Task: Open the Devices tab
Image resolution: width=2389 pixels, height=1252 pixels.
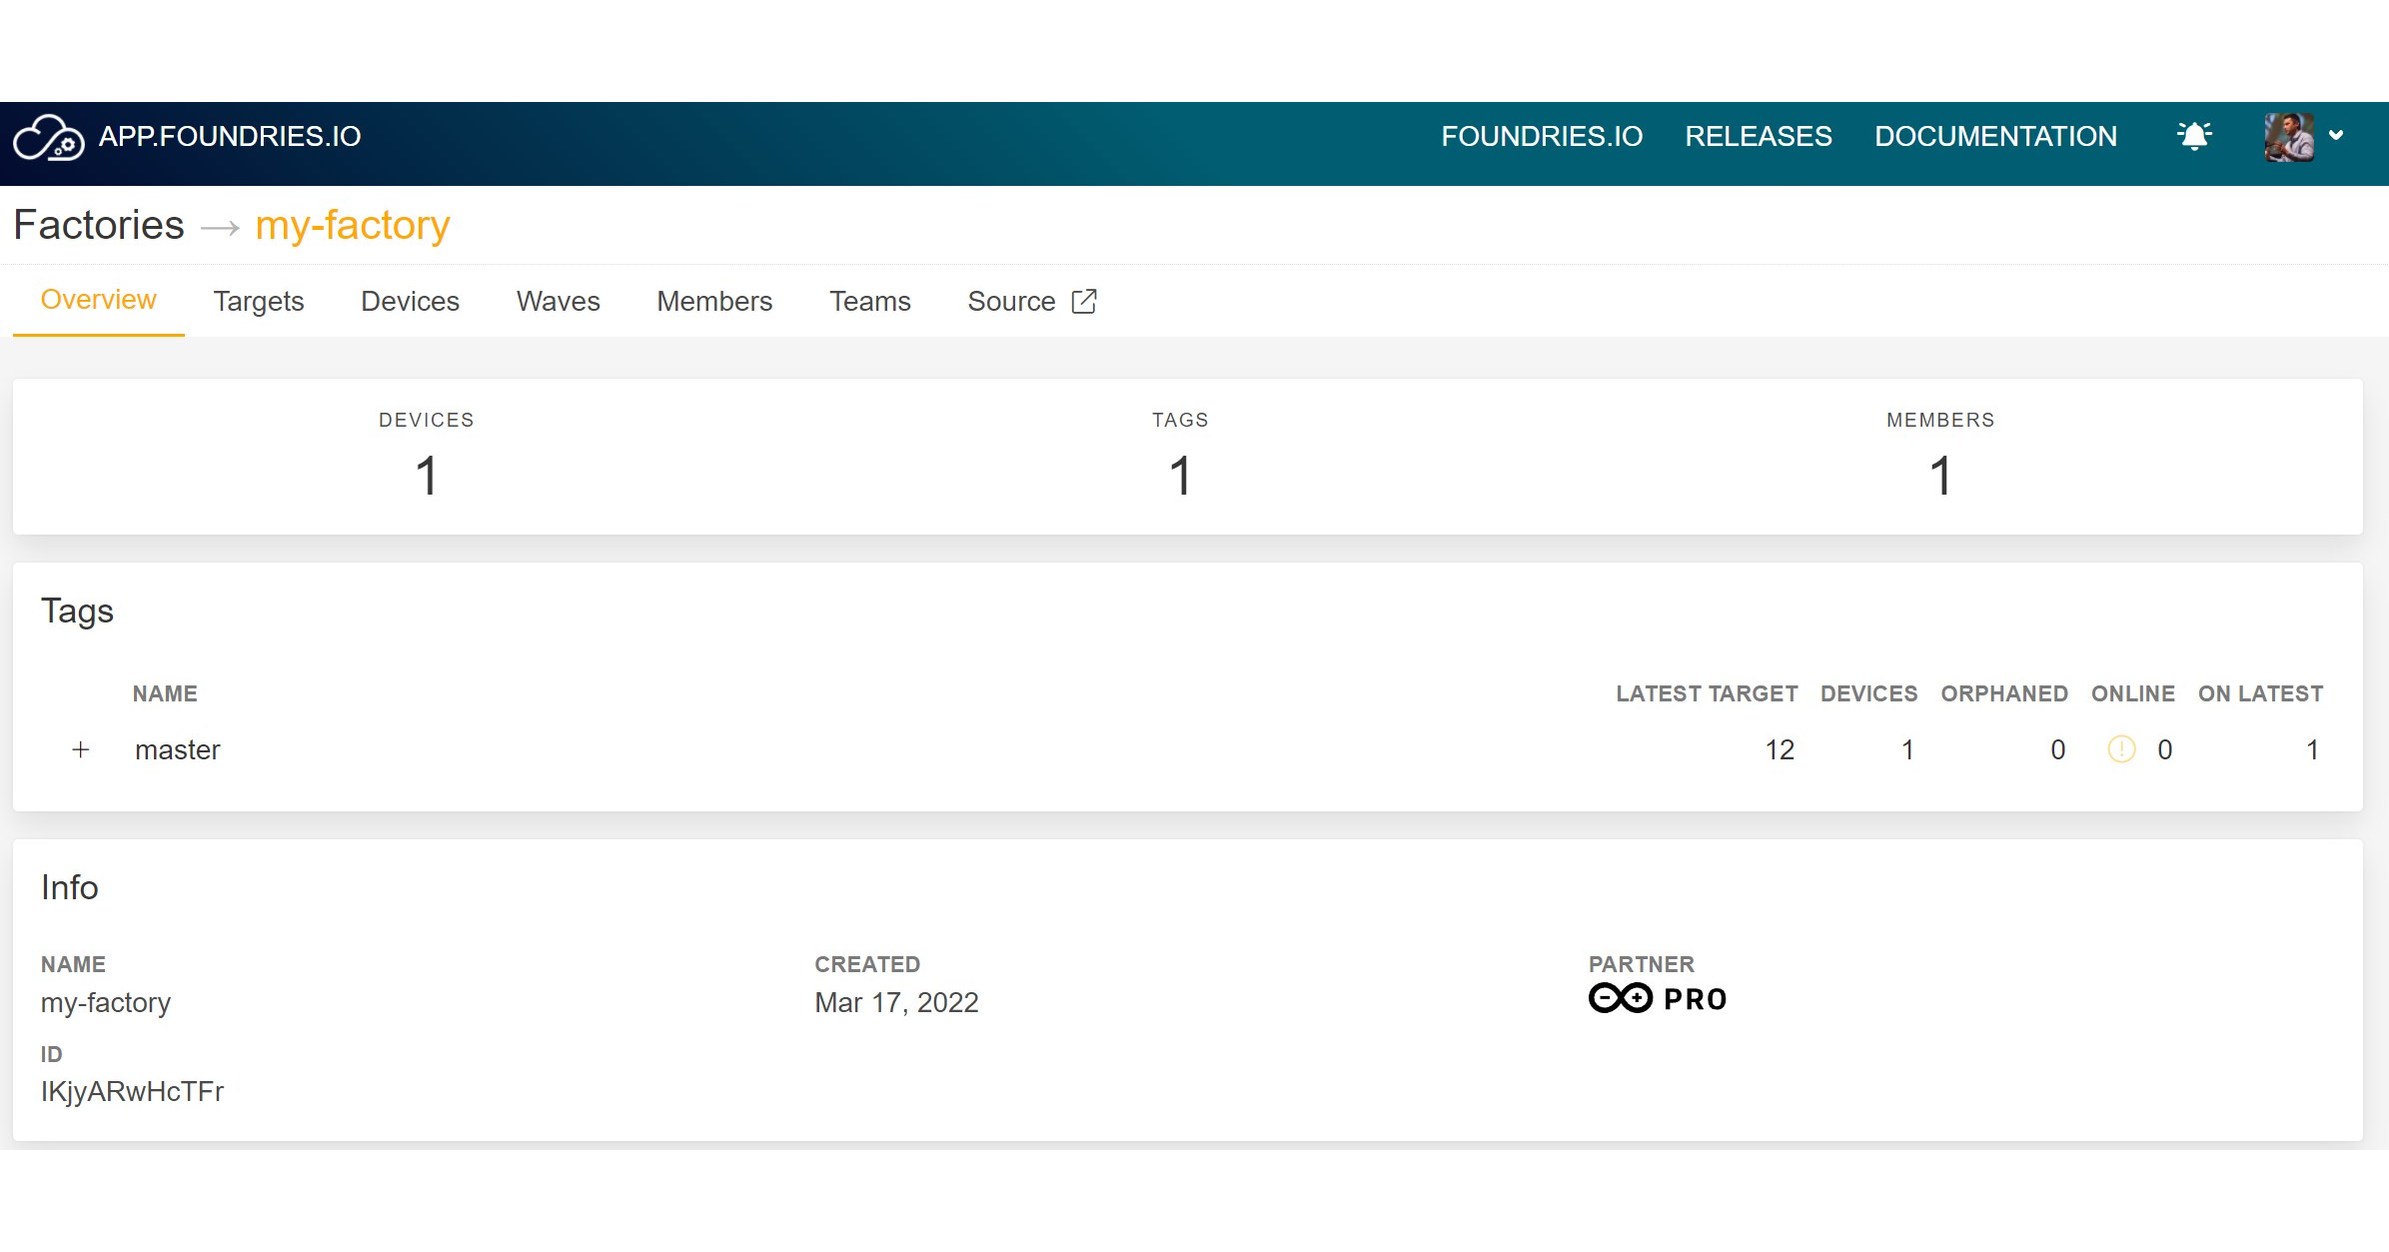Action: 410,301
